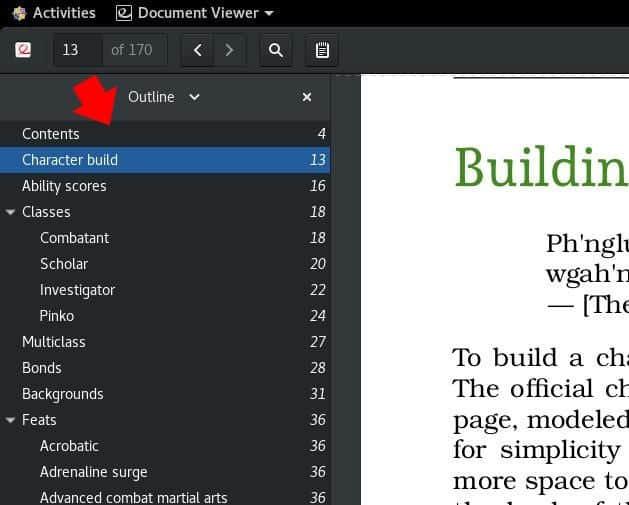Click the page number input field
The image size is (629, 505).
pyautogui.click(x=78, y=50)
